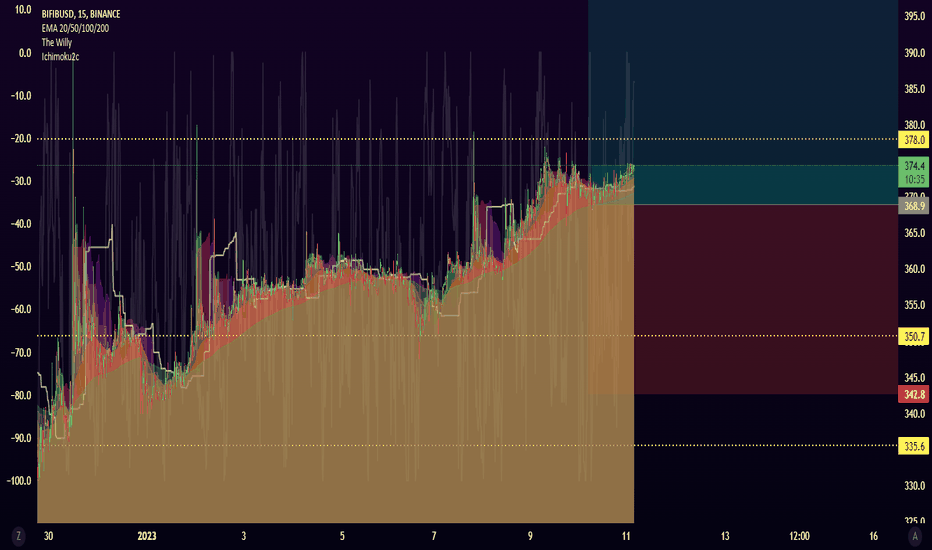Click the 335.6 yellow price label
The height and width of the screenshot is (550, 932).
click(914, 446)
